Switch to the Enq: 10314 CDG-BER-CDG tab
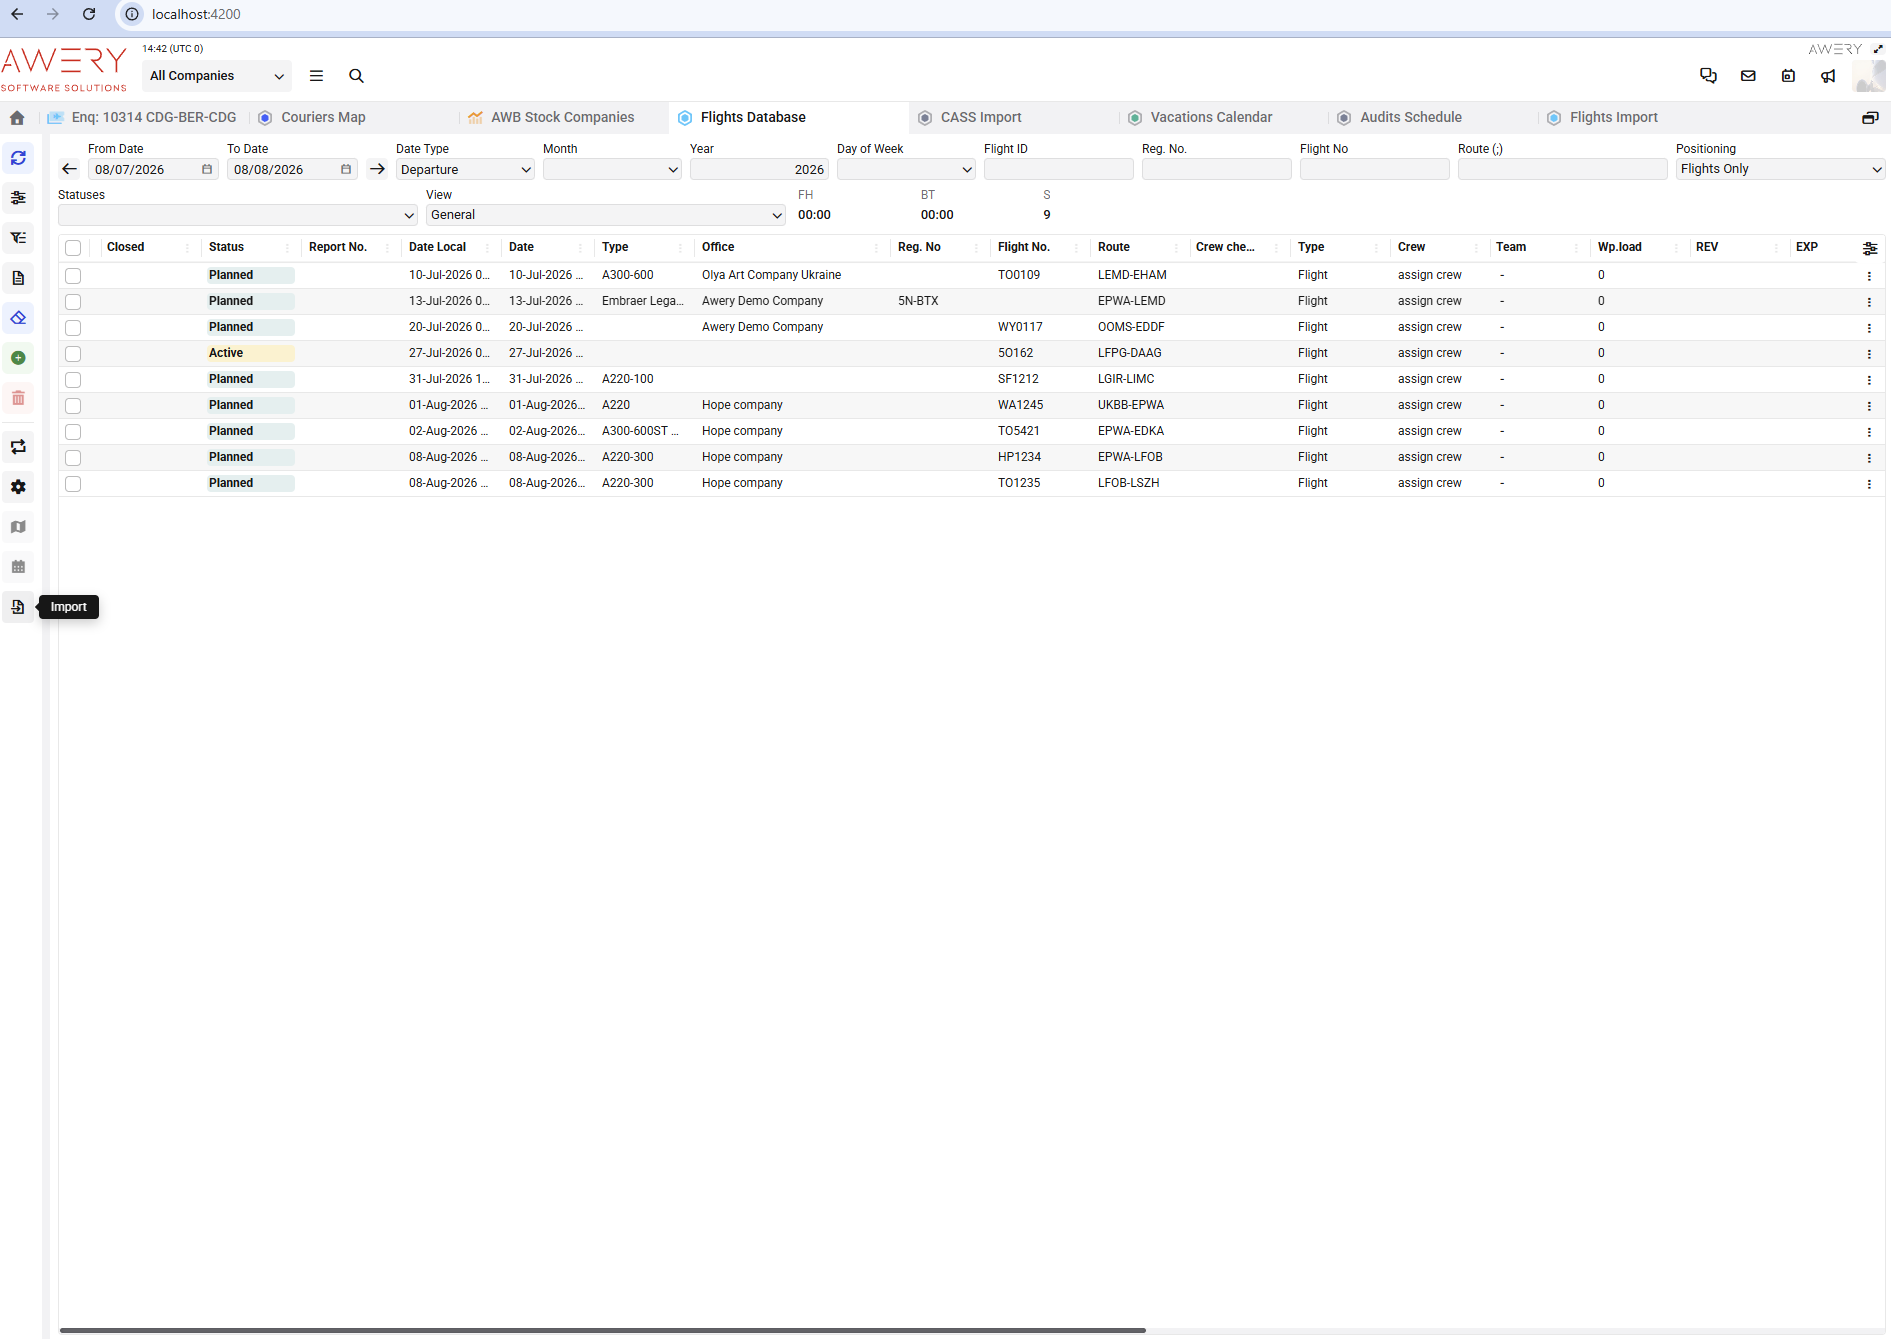The width and height of the screenshot is (1891, 1339). click(143, 117)
